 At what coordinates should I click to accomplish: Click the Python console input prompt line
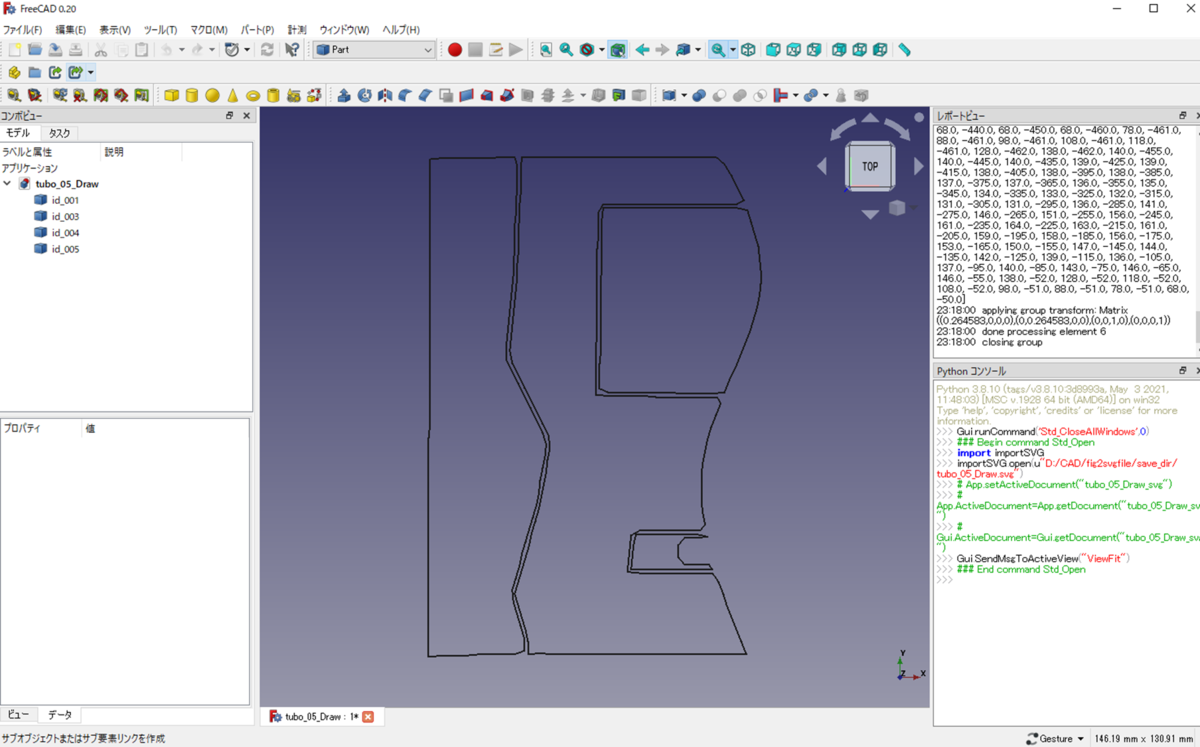pyautogui.click(x=1065, y=580)
